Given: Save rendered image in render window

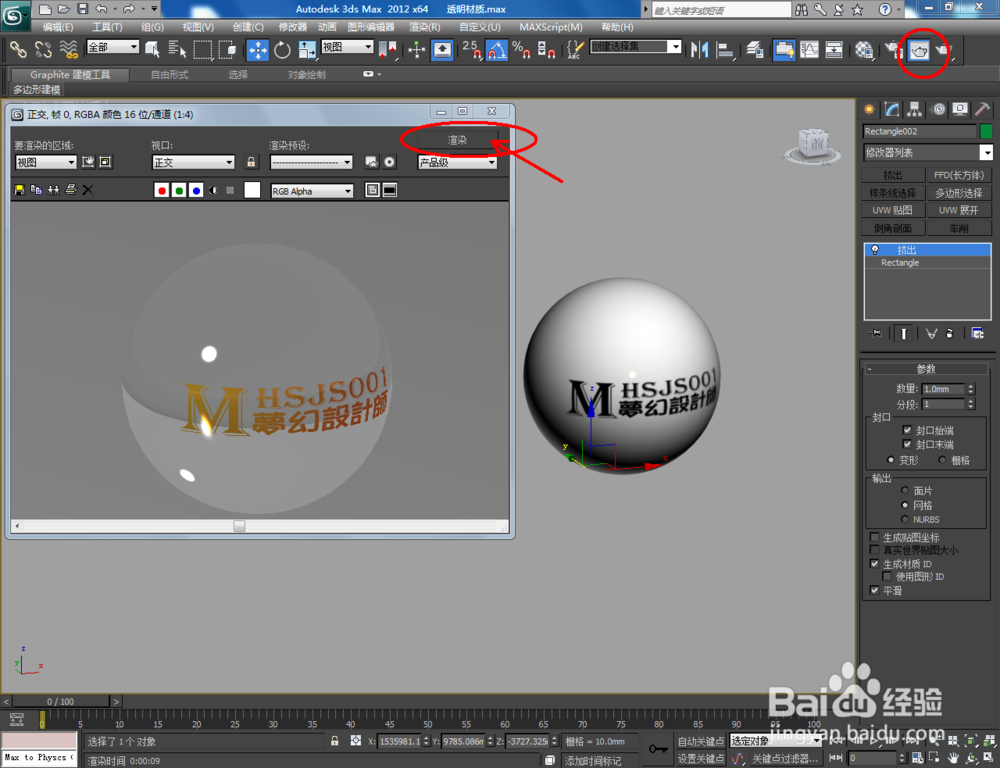Looking at the screenshot, I should click(19, 190).
